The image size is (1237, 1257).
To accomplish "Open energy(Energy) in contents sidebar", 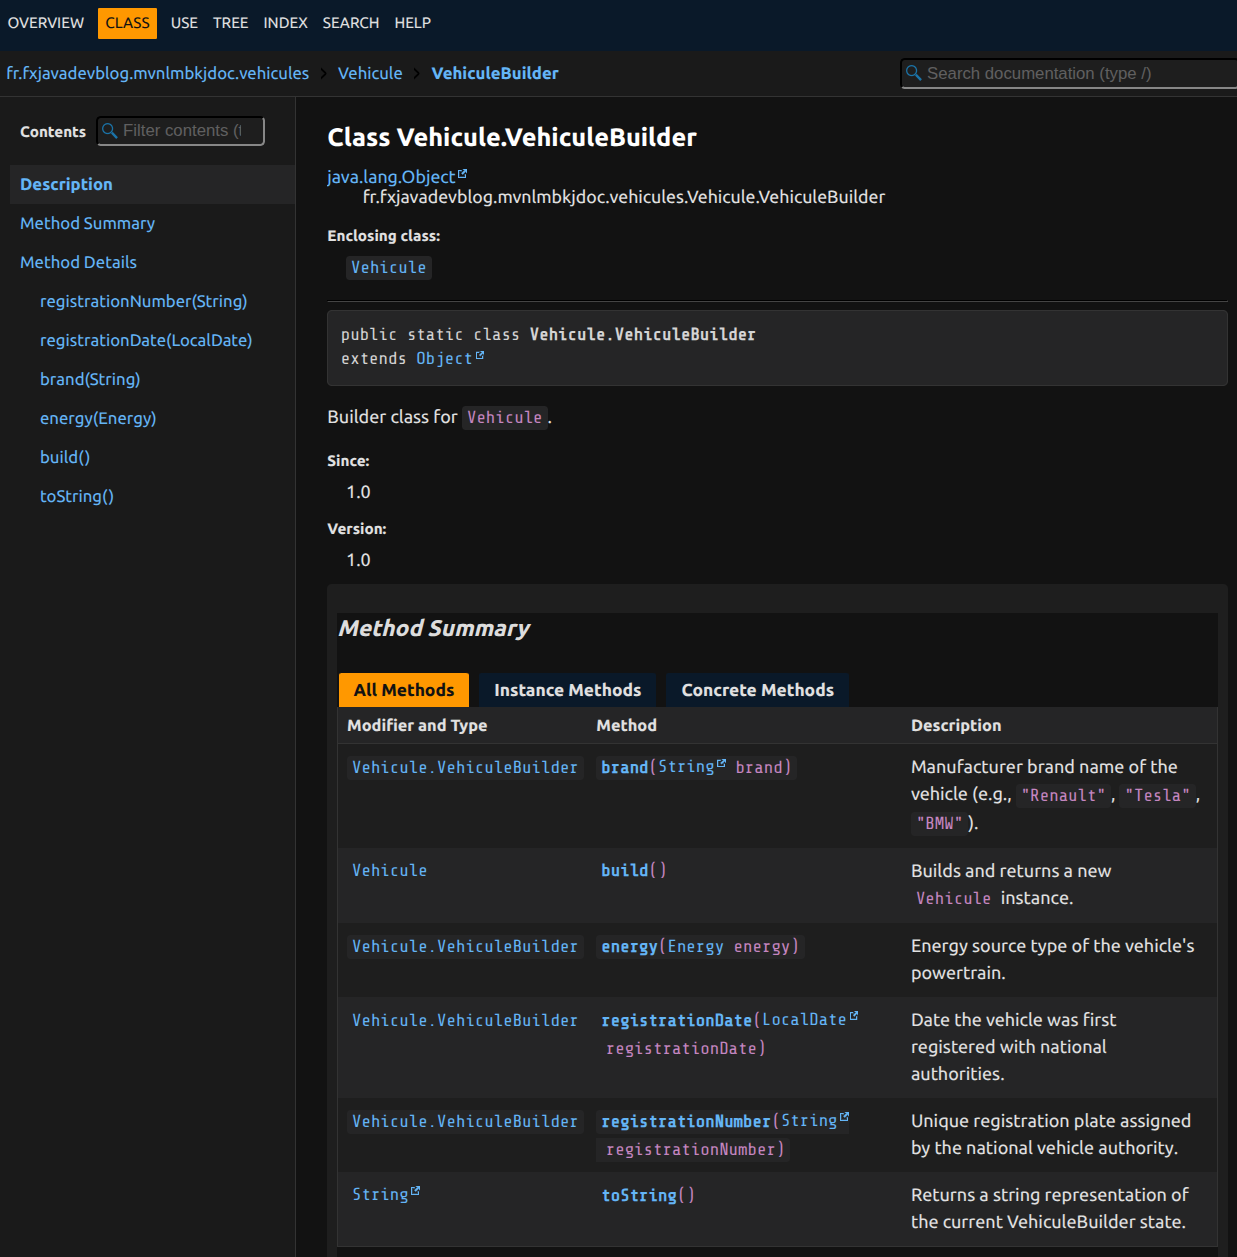I will point(98,418).
